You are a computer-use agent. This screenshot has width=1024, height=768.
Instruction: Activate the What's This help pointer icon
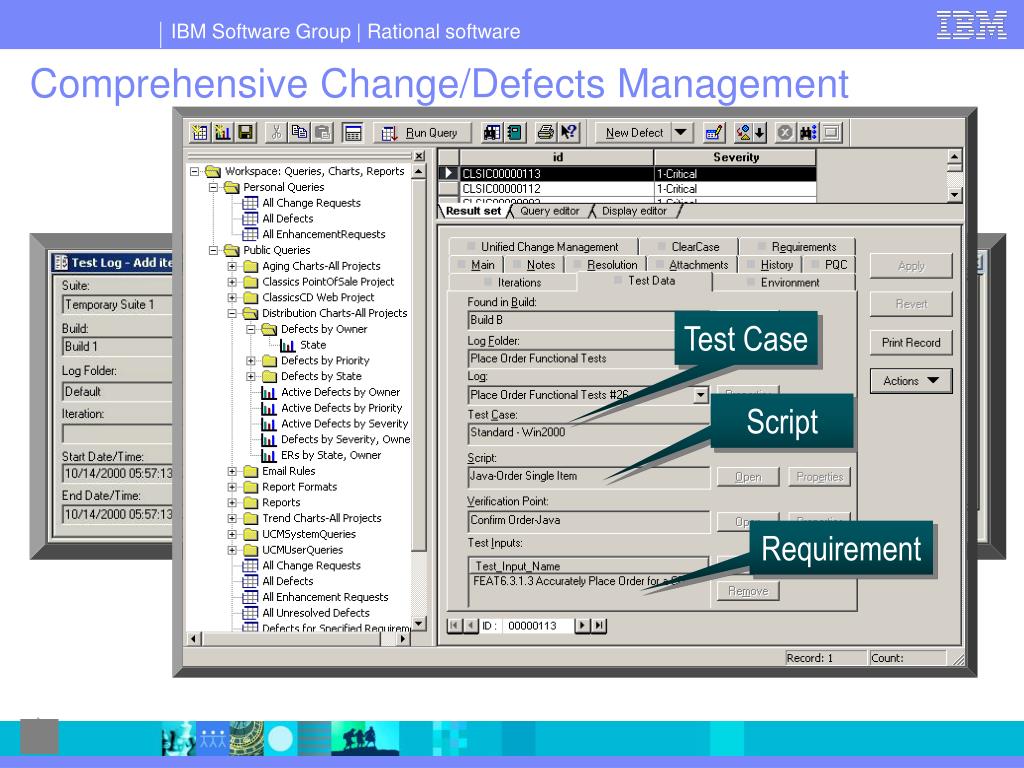(569, 133)
